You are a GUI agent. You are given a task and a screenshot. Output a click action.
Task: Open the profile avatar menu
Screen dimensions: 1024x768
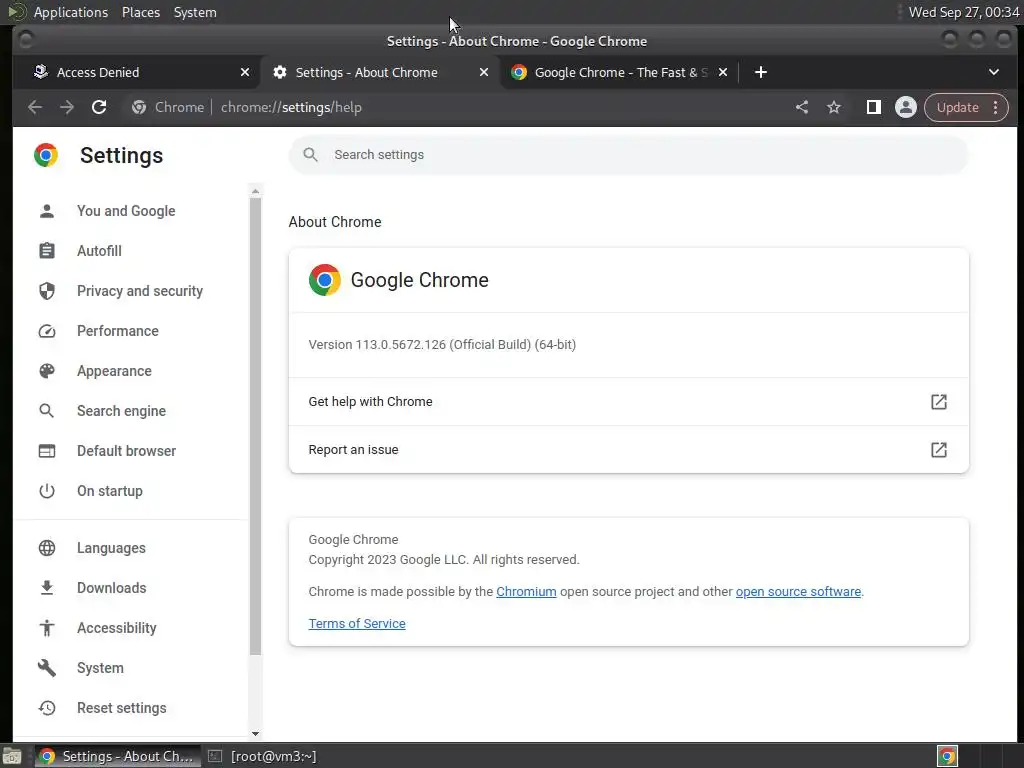(x=906, y=107)
